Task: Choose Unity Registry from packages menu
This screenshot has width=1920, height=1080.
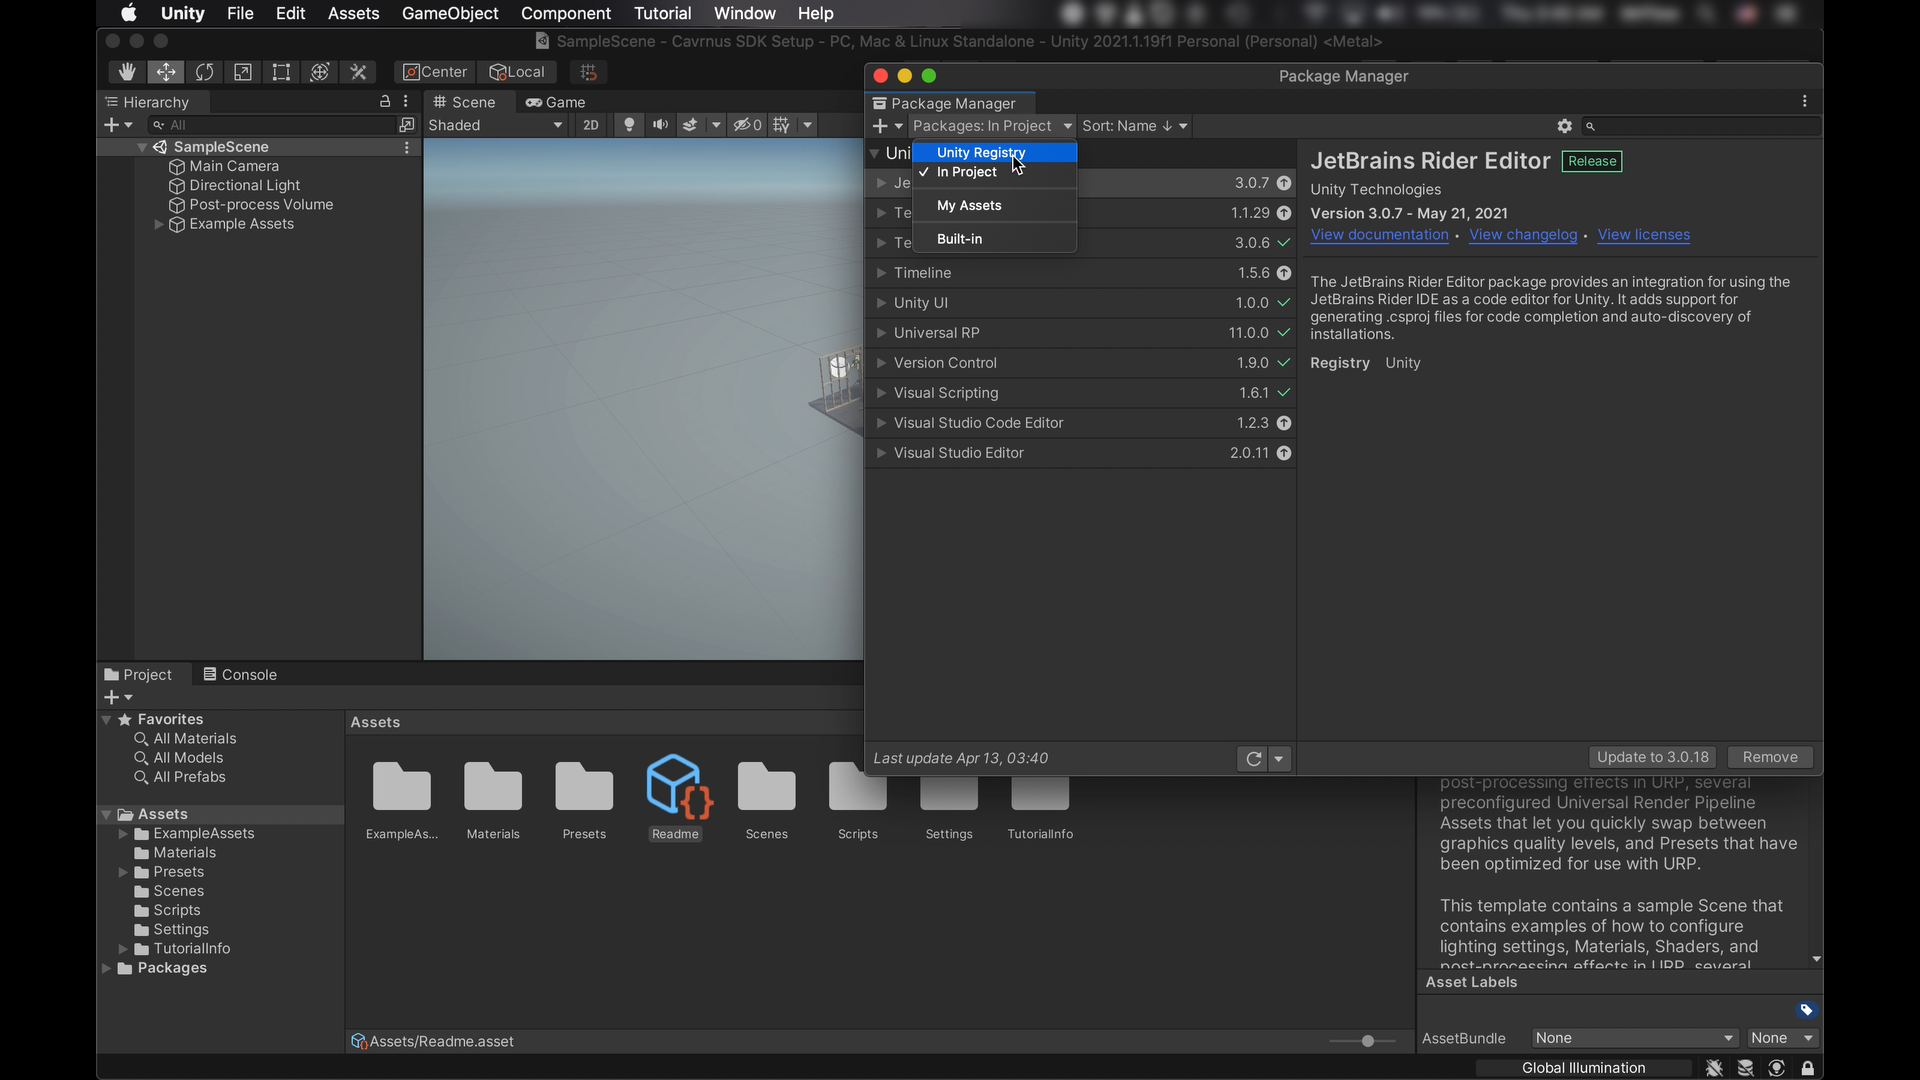Action: (x=981, y=152)
